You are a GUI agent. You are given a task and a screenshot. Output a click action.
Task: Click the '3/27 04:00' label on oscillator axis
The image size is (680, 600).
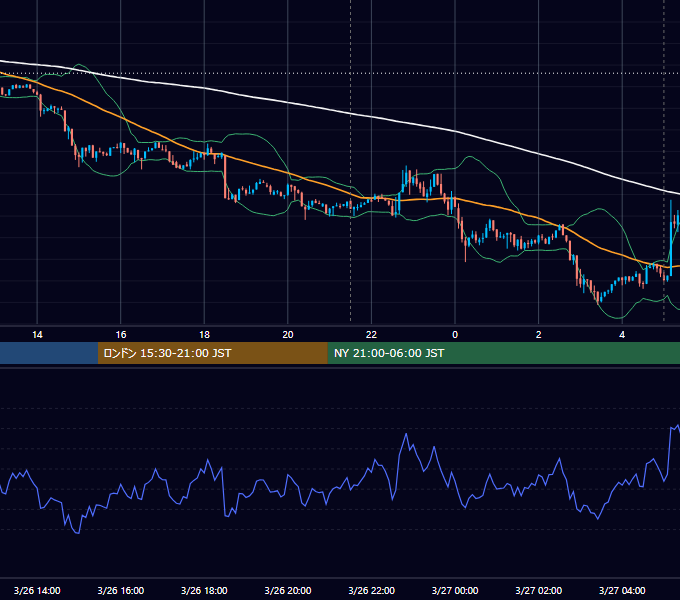[622, 590]
